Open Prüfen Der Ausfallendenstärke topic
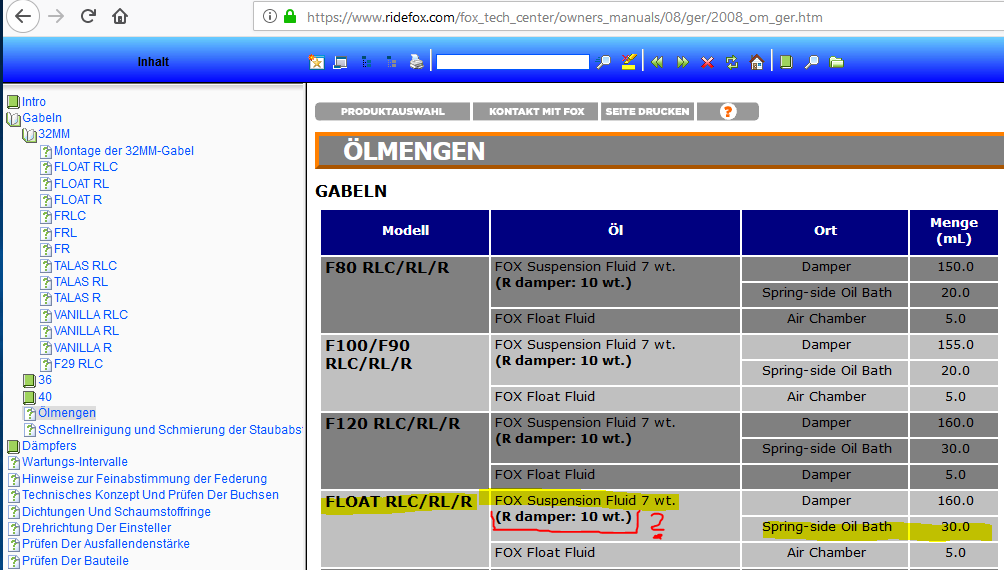The height and width of the screenshot is (570, 1004). 106,544
